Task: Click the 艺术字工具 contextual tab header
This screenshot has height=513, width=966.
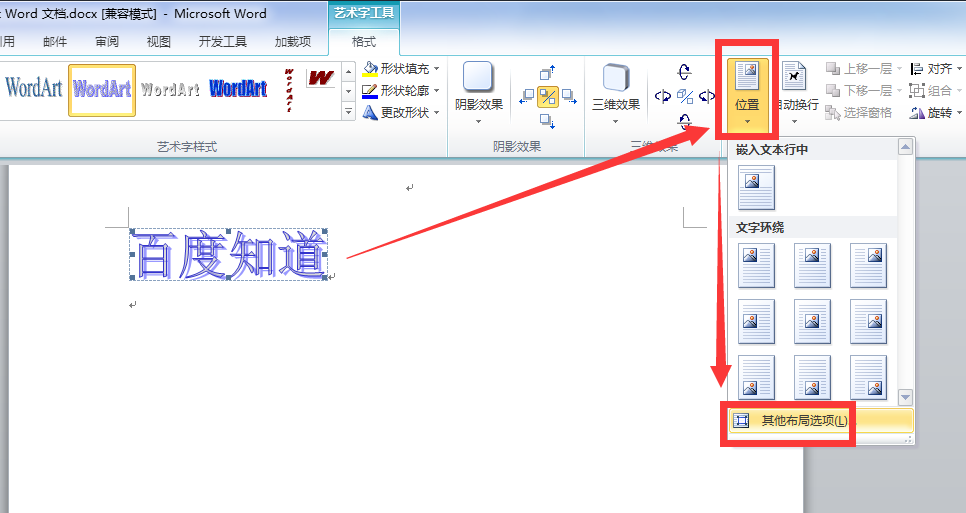Action: pos(363,13)
